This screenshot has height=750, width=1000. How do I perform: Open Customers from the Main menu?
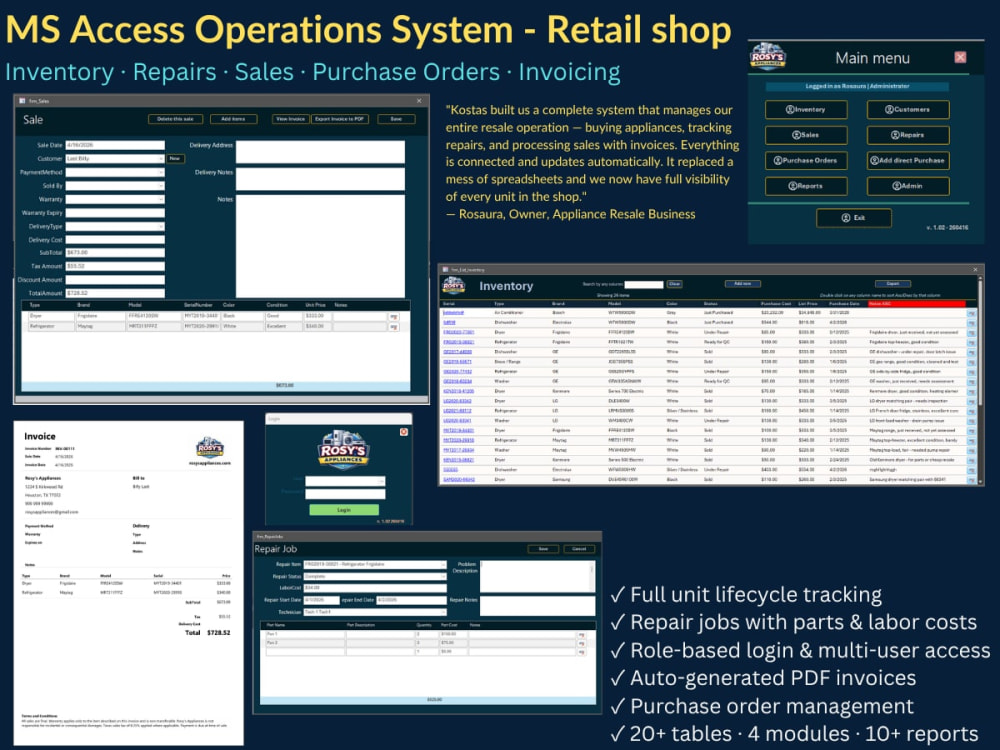tap(908, 110)
